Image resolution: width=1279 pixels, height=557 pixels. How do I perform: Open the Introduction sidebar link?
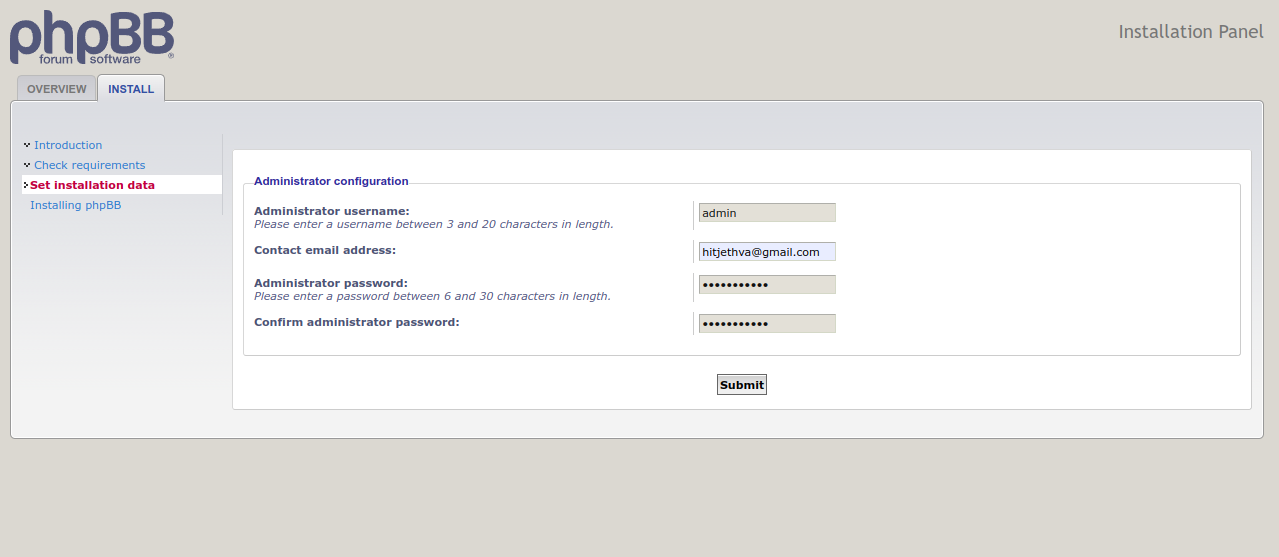click(x=68, y=145)
